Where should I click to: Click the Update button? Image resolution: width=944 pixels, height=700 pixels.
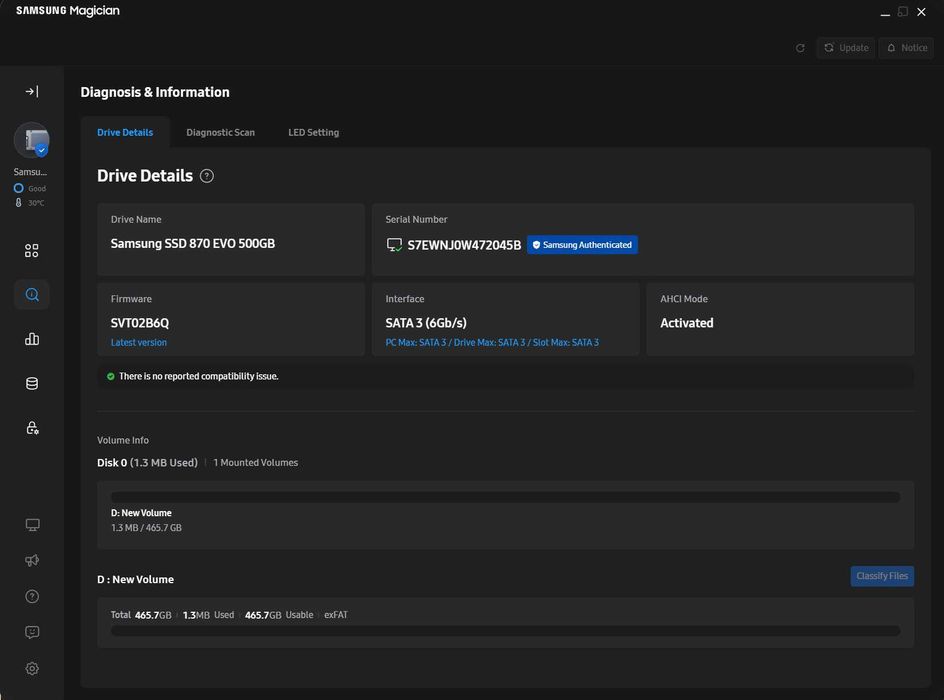click(846, 48)
